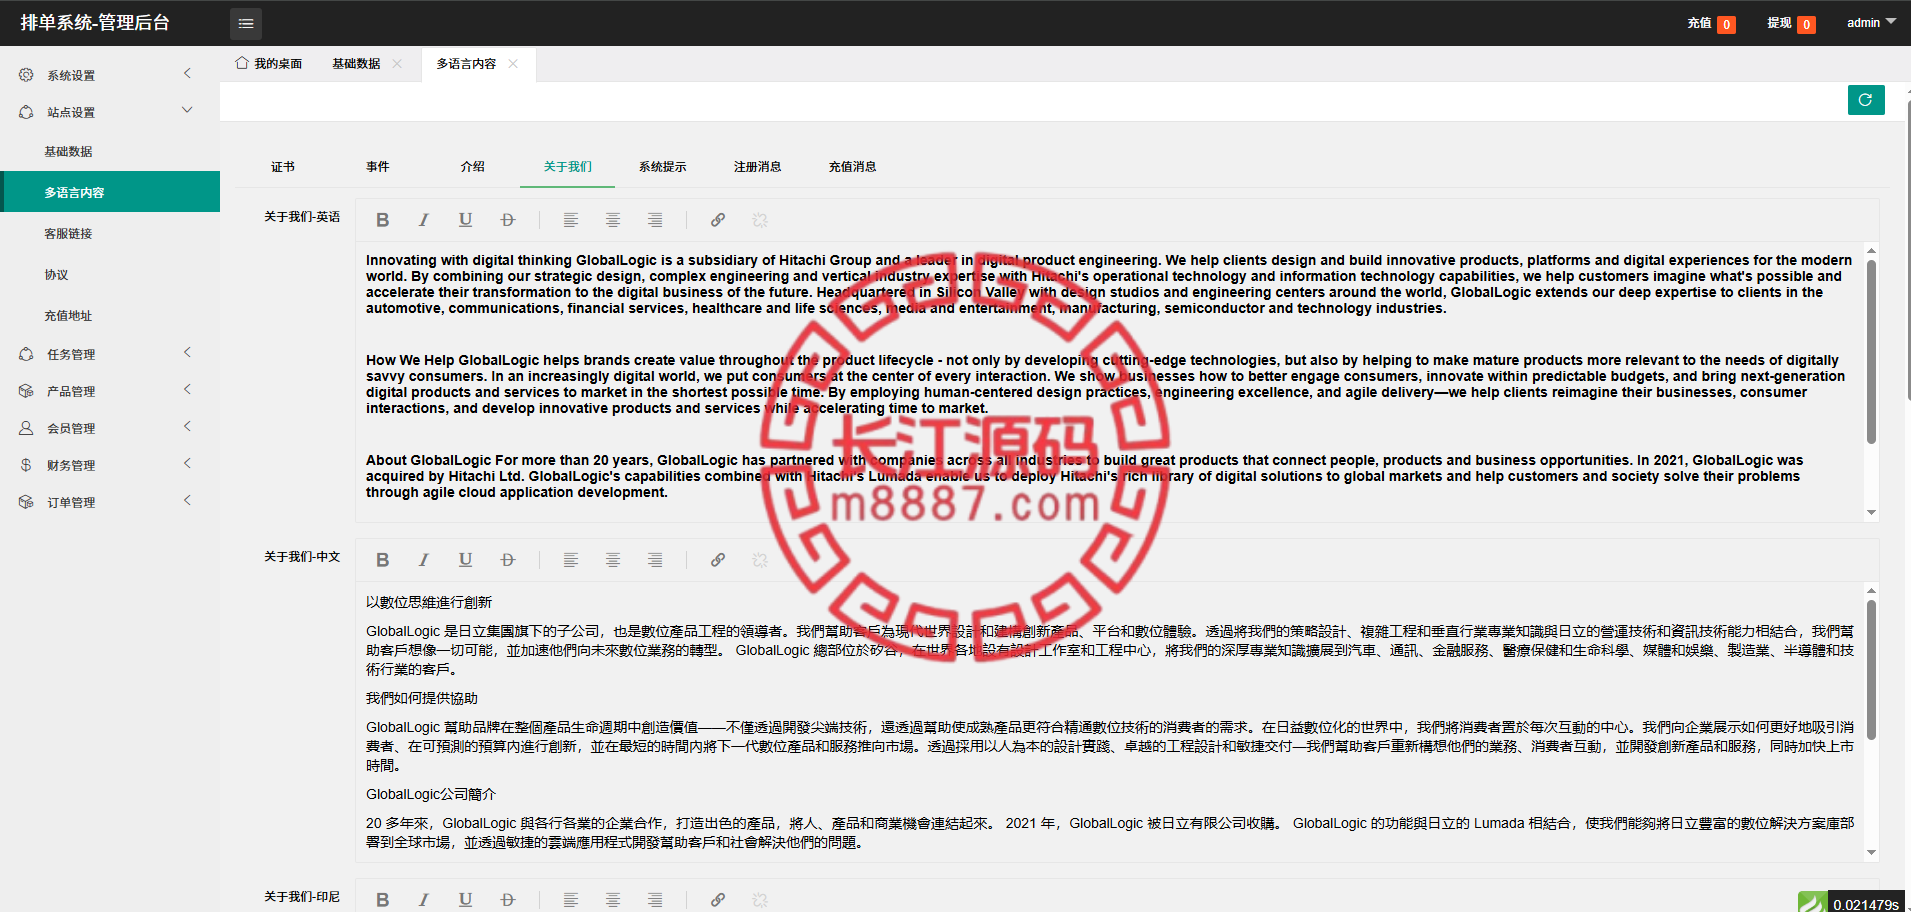Align text left in the 关于我们-中文 editor
Viewport: 1911px width, 912px height.
pyautogui.click(x=571, y=560)
